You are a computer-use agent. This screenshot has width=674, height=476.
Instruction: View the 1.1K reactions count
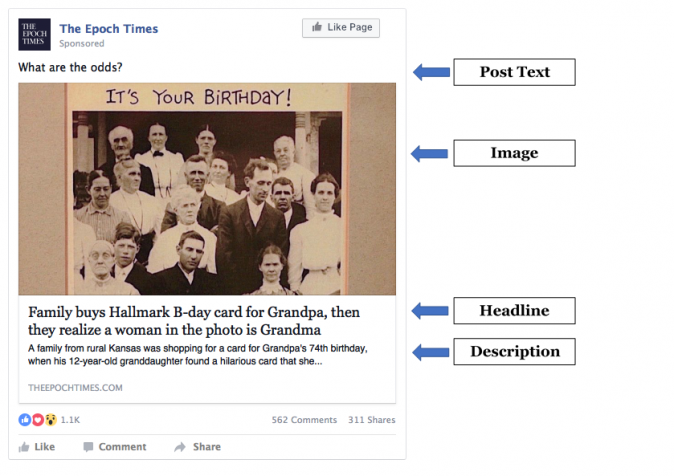(x=70, y=421)
